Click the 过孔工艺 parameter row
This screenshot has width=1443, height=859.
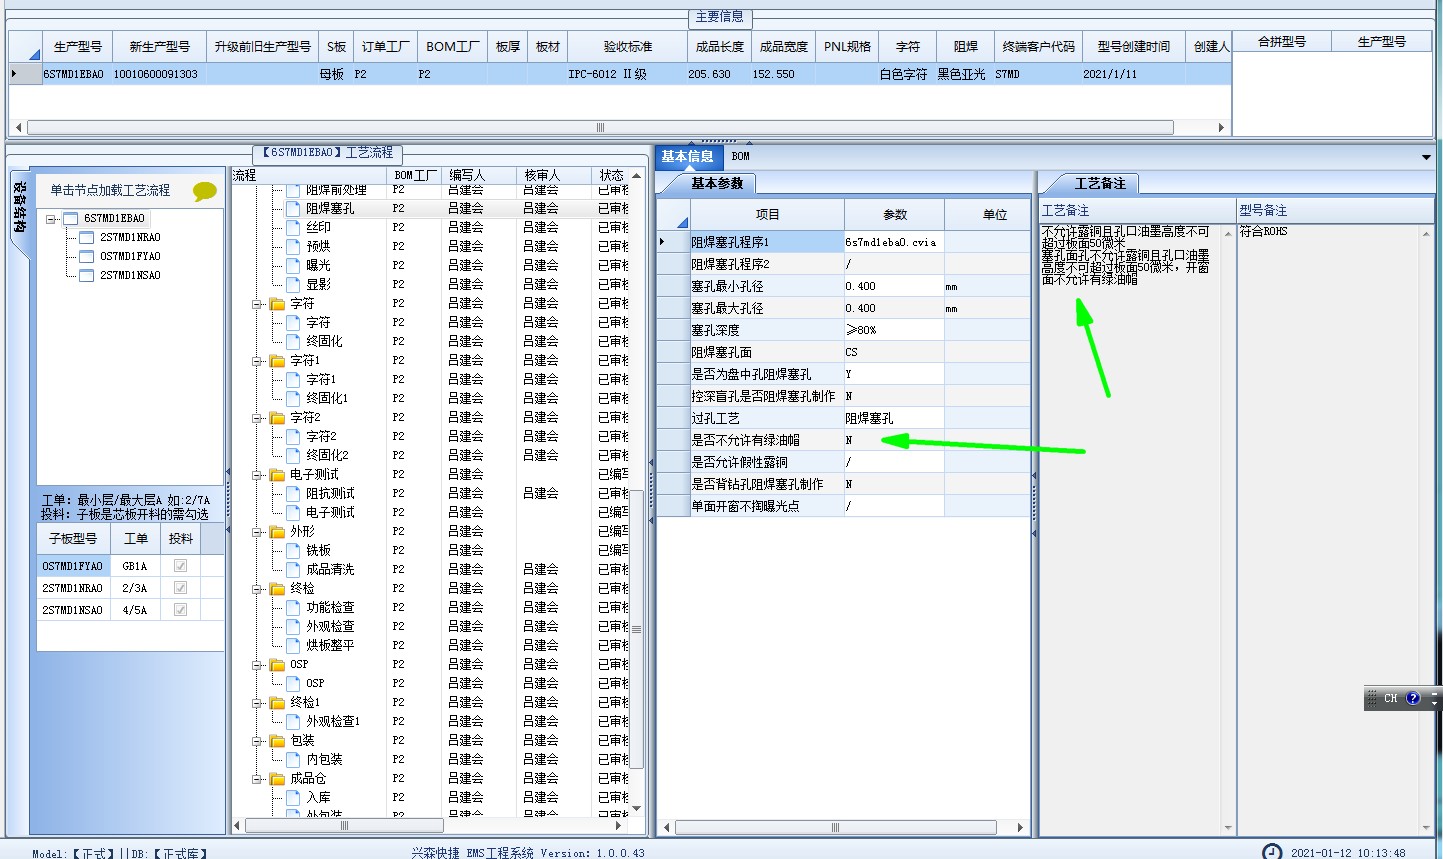click(843, 418)
